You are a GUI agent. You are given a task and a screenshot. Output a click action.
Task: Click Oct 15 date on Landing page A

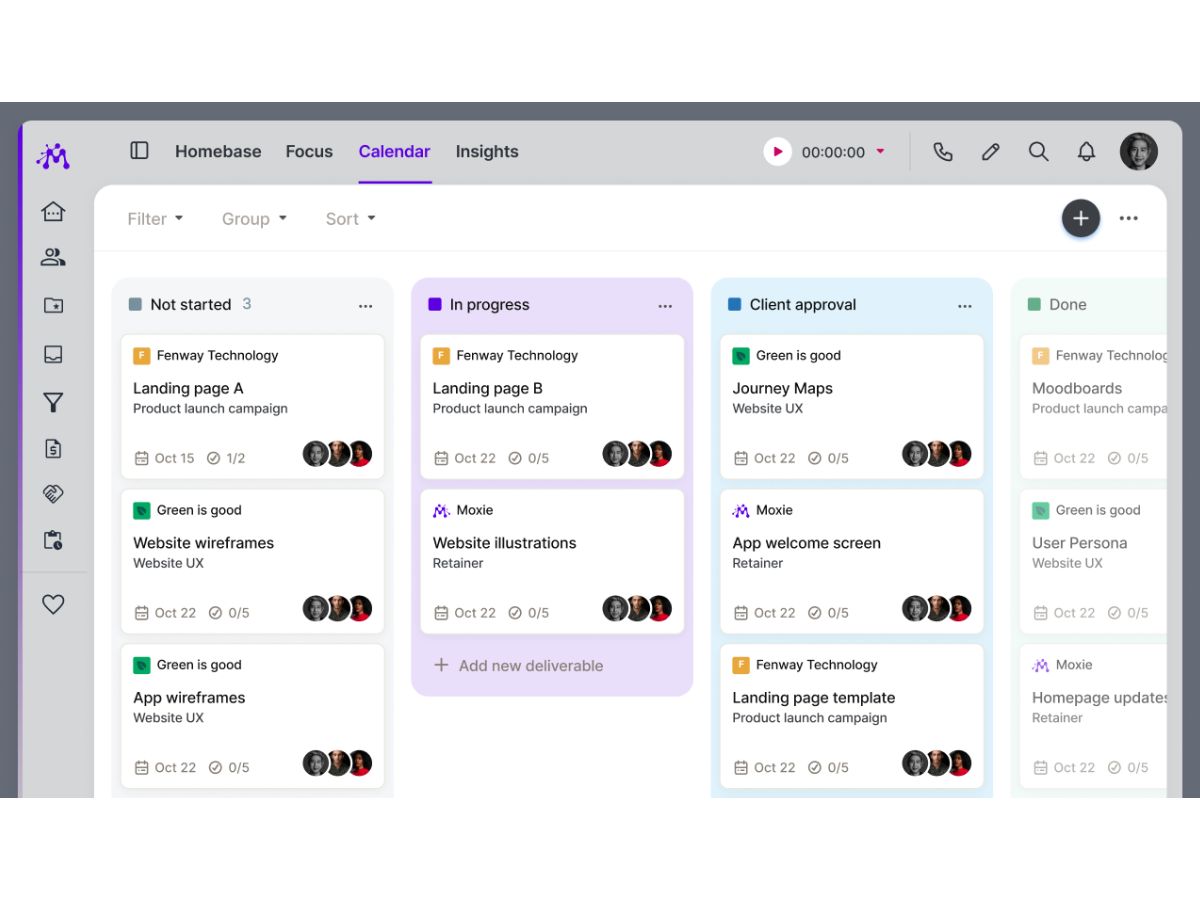(x=165, y=458)
